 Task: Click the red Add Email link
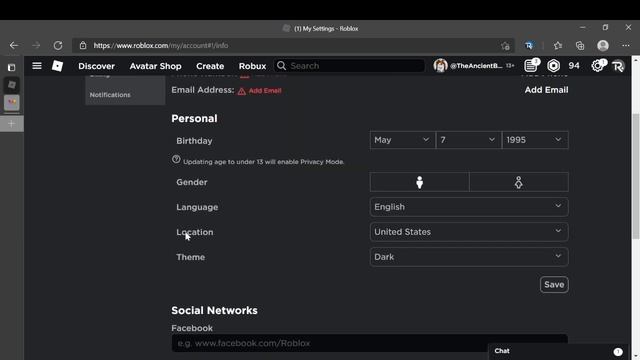265,91
